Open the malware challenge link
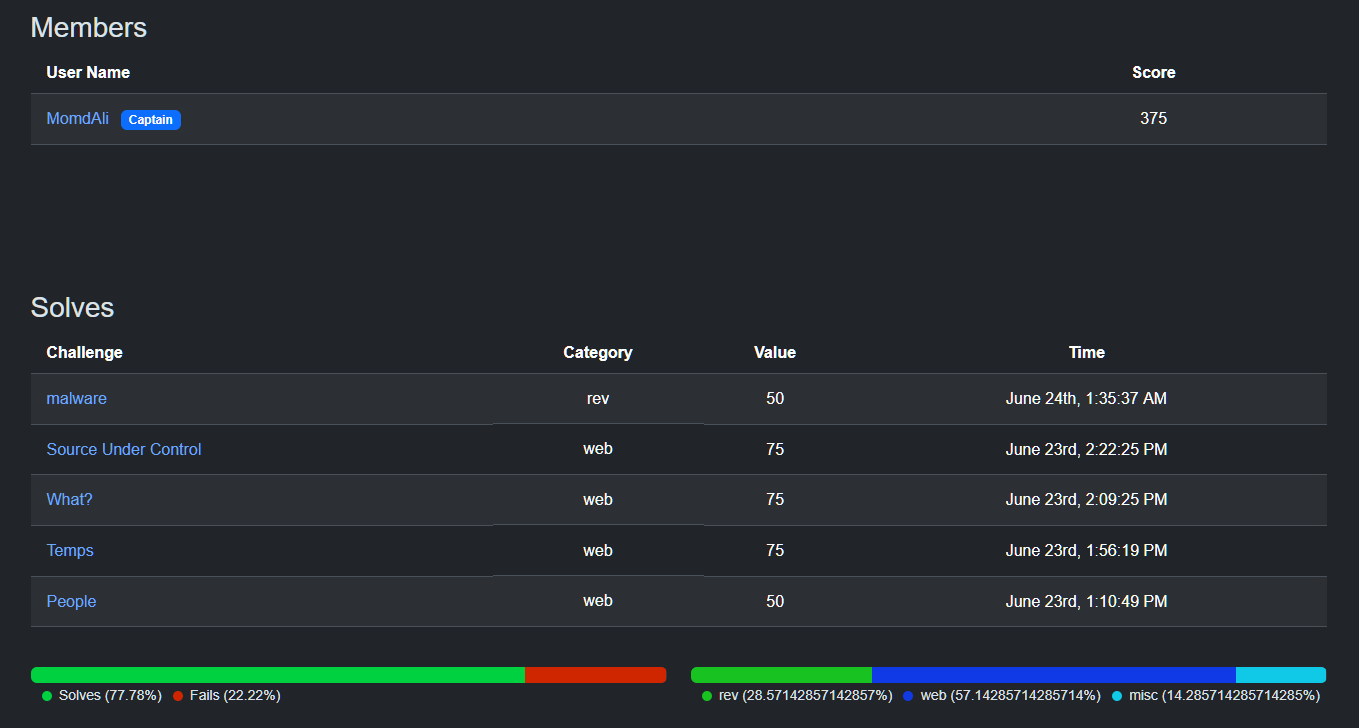1359x728 pixels. (x=77, y=399)
